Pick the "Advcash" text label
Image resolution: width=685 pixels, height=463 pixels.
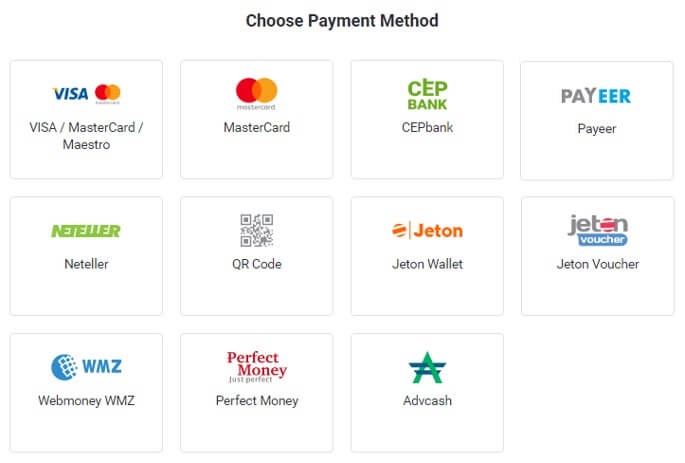[427, 401]
